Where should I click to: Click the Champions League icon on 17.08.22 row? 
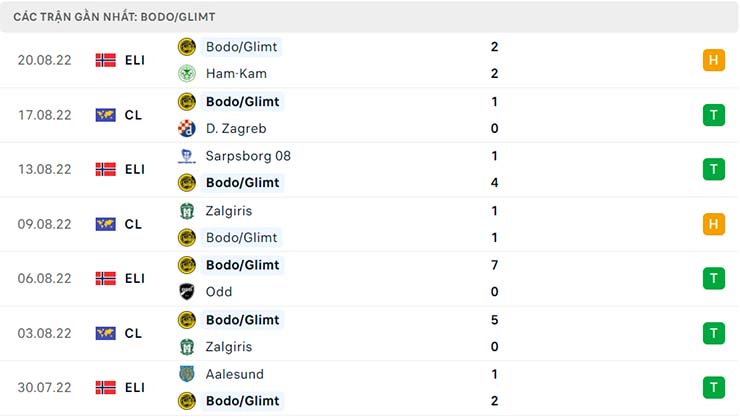point(105,115)
